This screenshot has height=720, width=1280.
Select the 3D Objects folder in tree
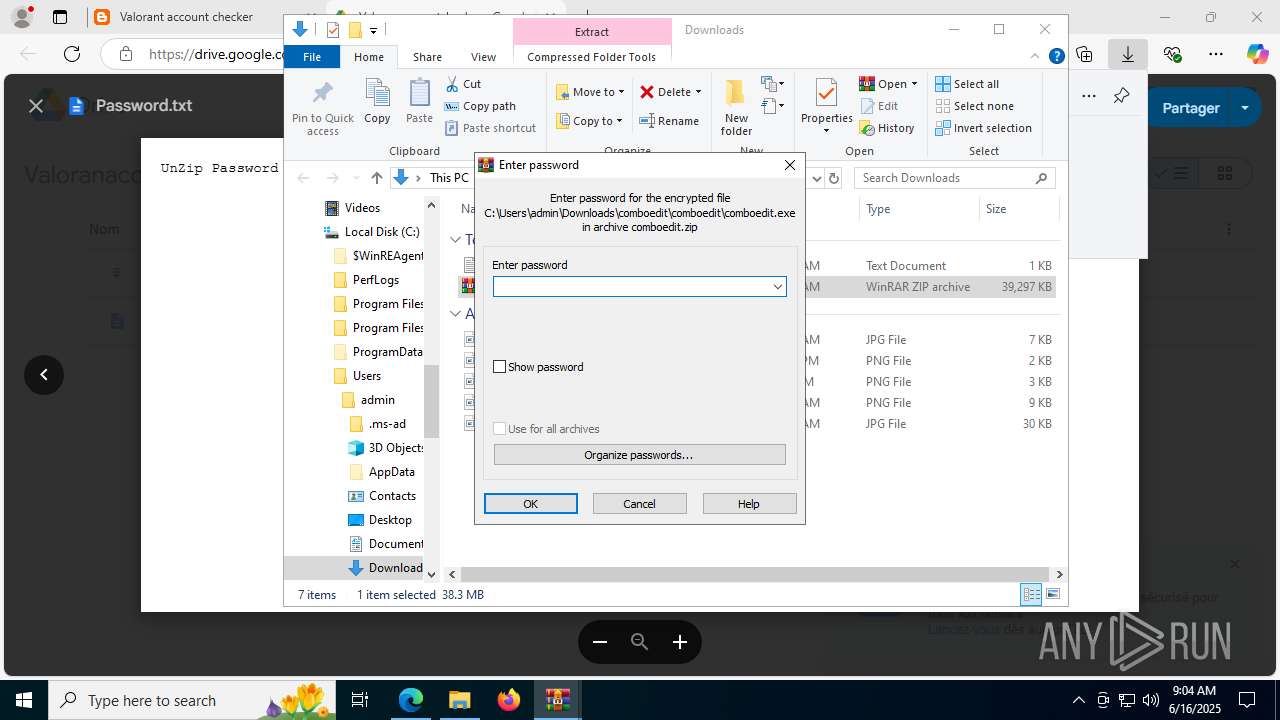pos(386,448)
